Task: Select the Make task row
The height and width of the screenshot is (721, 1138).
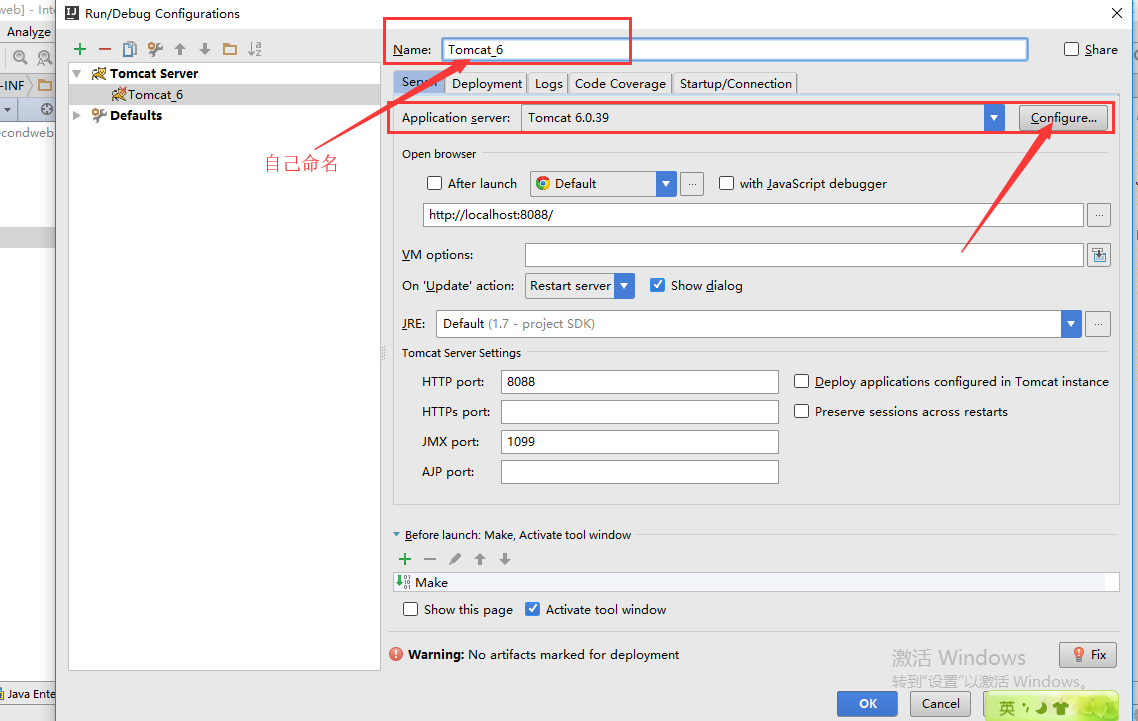Action: [756, 582]
